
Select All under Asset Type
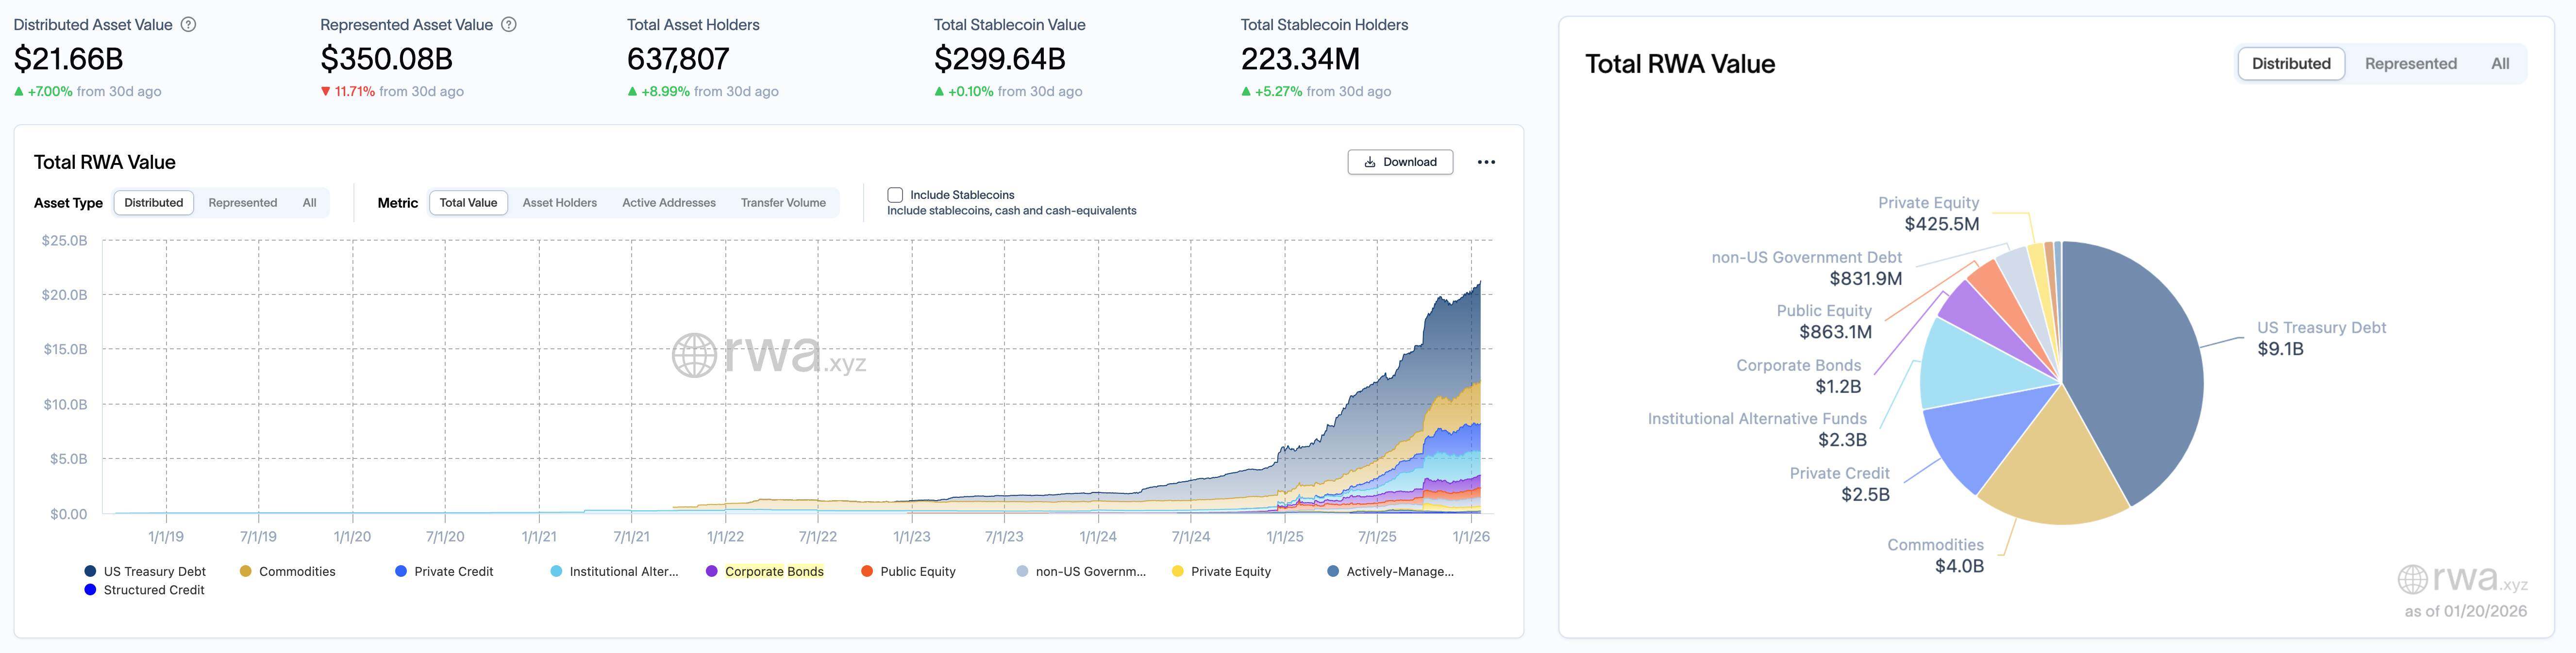pyautogui.click(x=309, y=202)
